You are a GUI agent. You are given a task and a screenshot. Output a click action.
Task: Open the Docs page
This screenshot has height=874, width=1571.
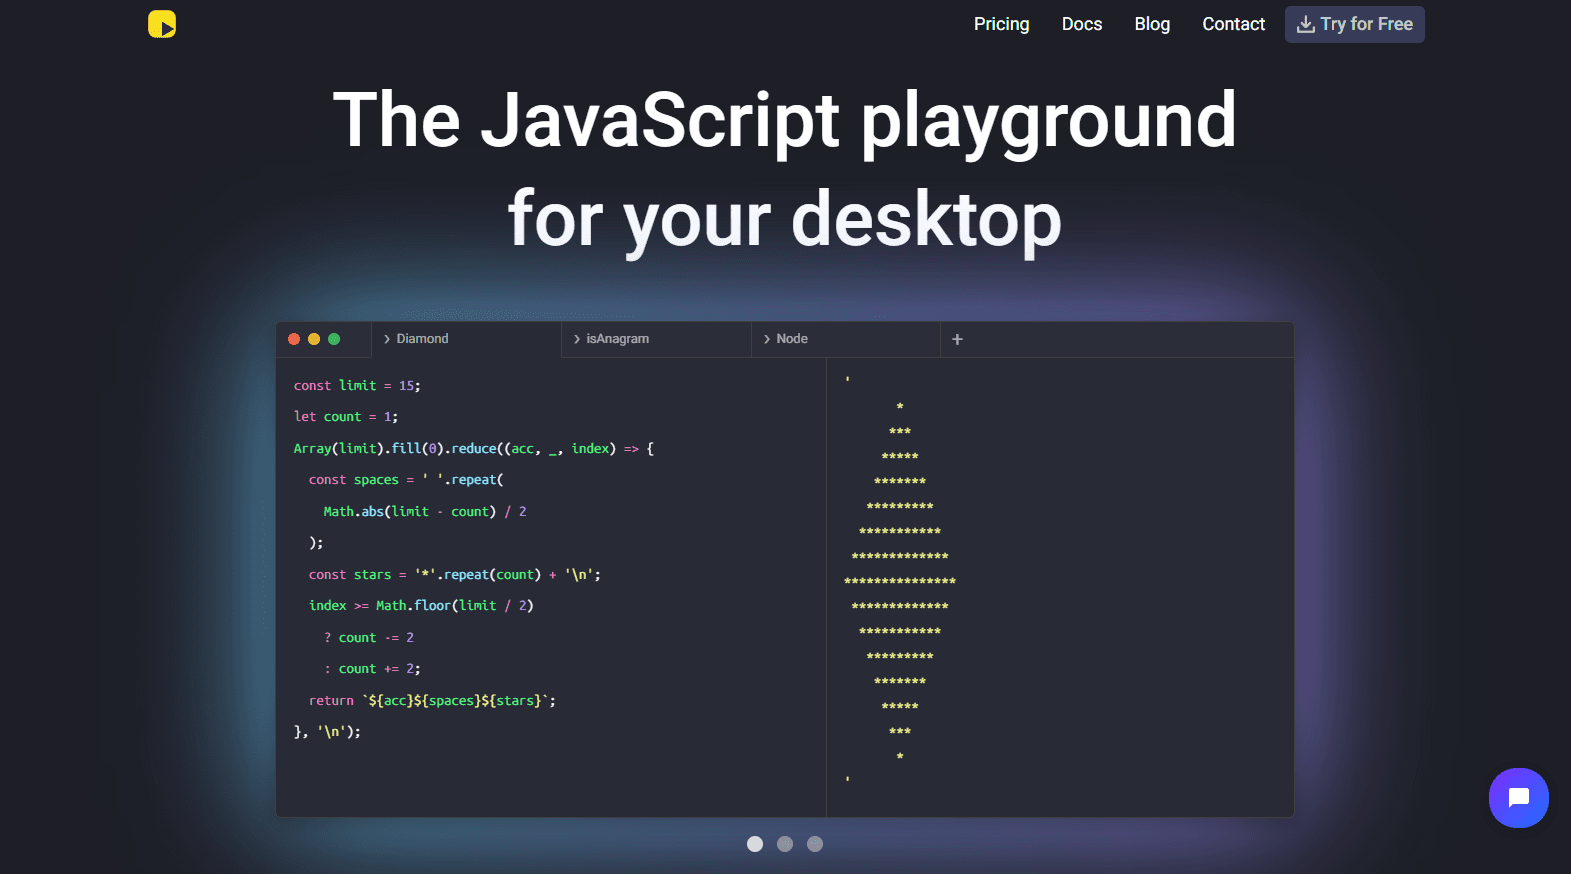tap(1082, 24)
